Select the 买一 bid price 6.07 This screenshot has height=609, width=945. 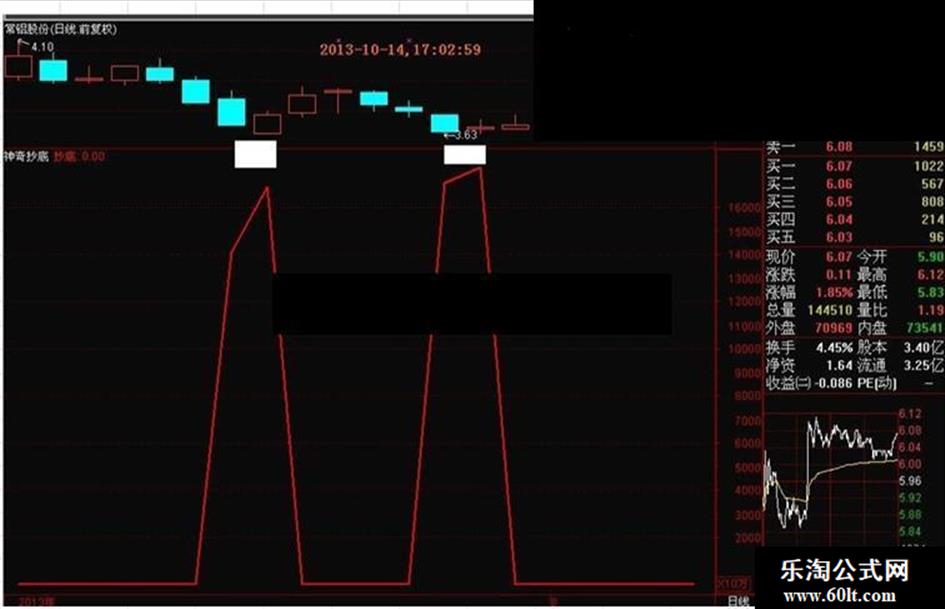(839, 166)
